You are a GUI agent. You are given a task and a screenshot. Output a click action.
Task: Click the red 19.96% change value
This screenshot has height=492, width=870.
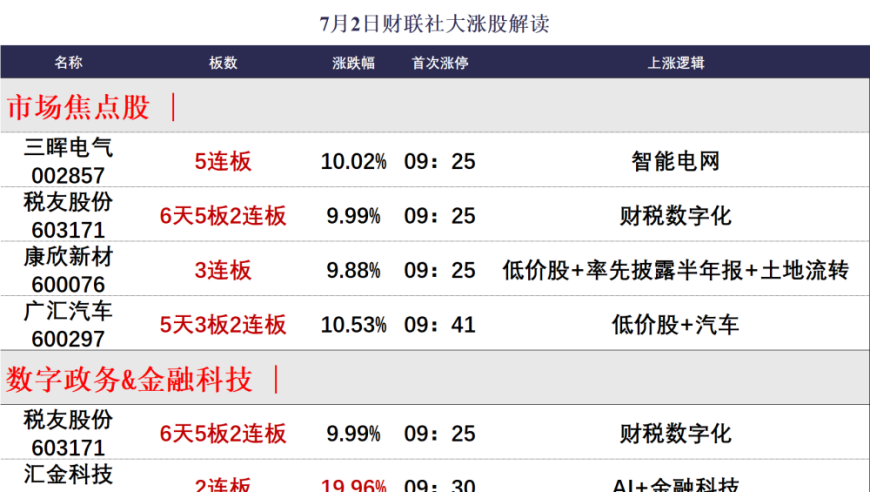coord(353,485)
